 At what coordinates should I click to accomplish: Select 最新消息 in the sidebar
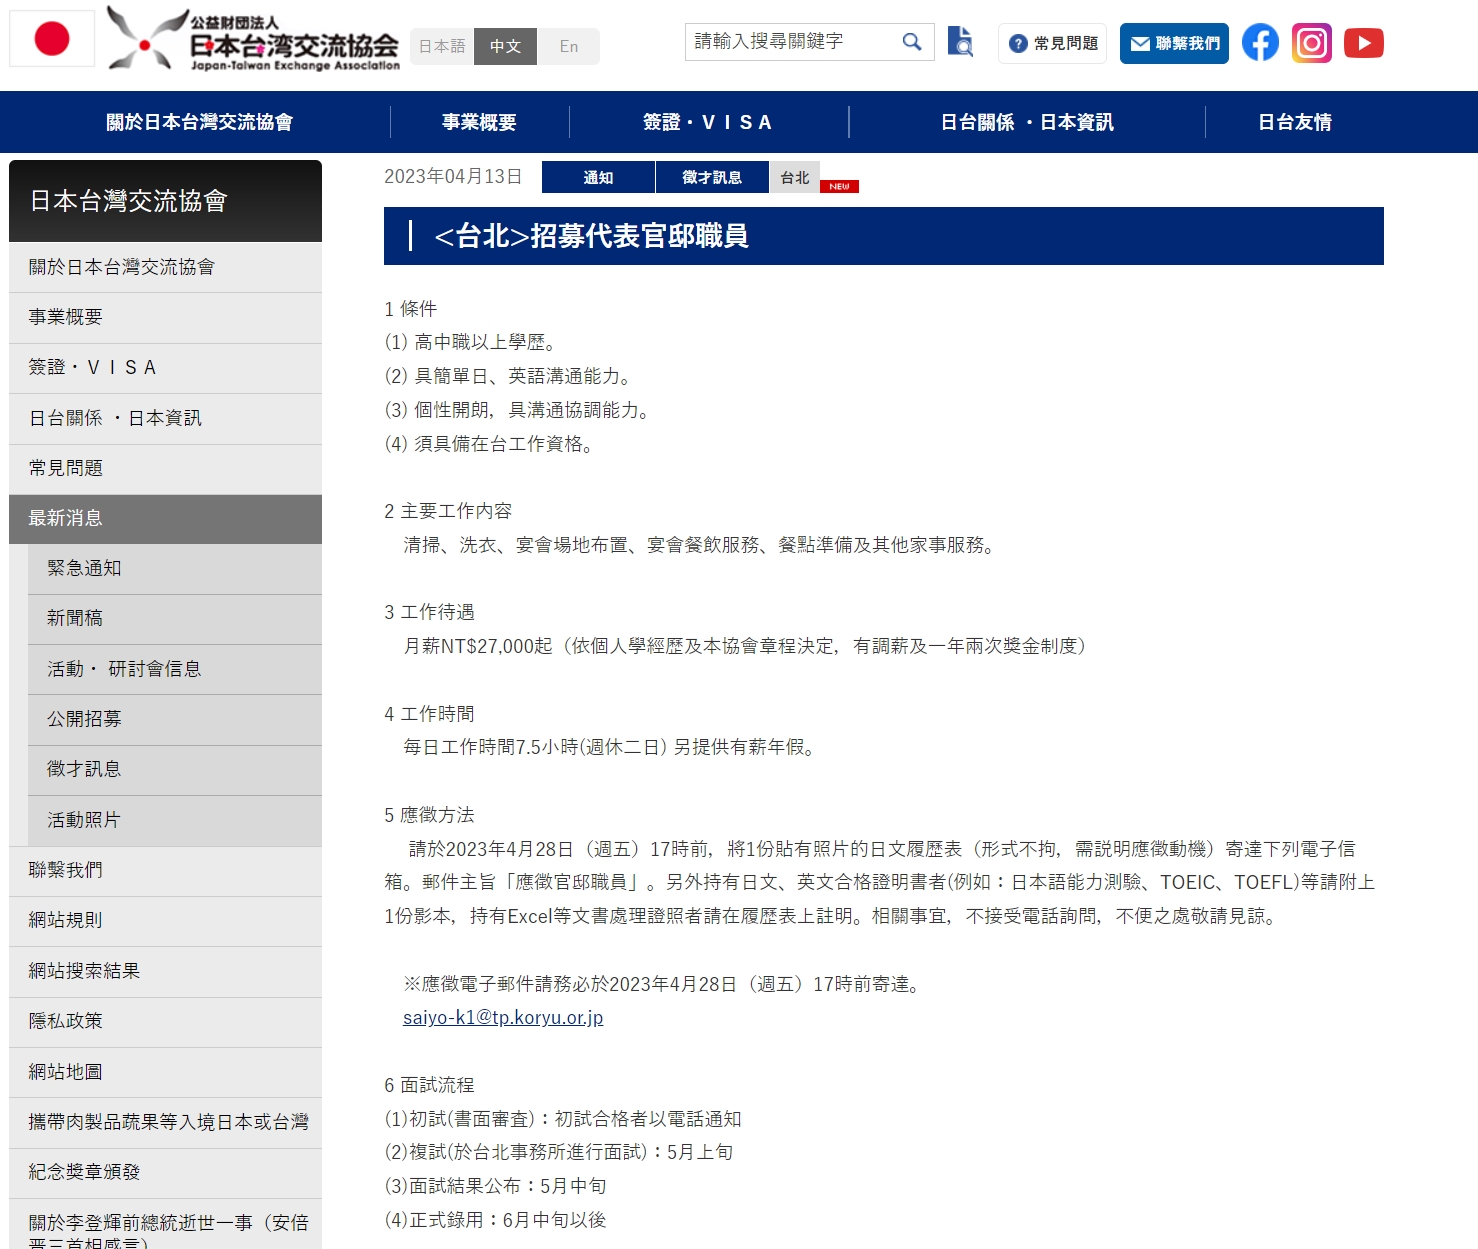(x=166, y=519)
